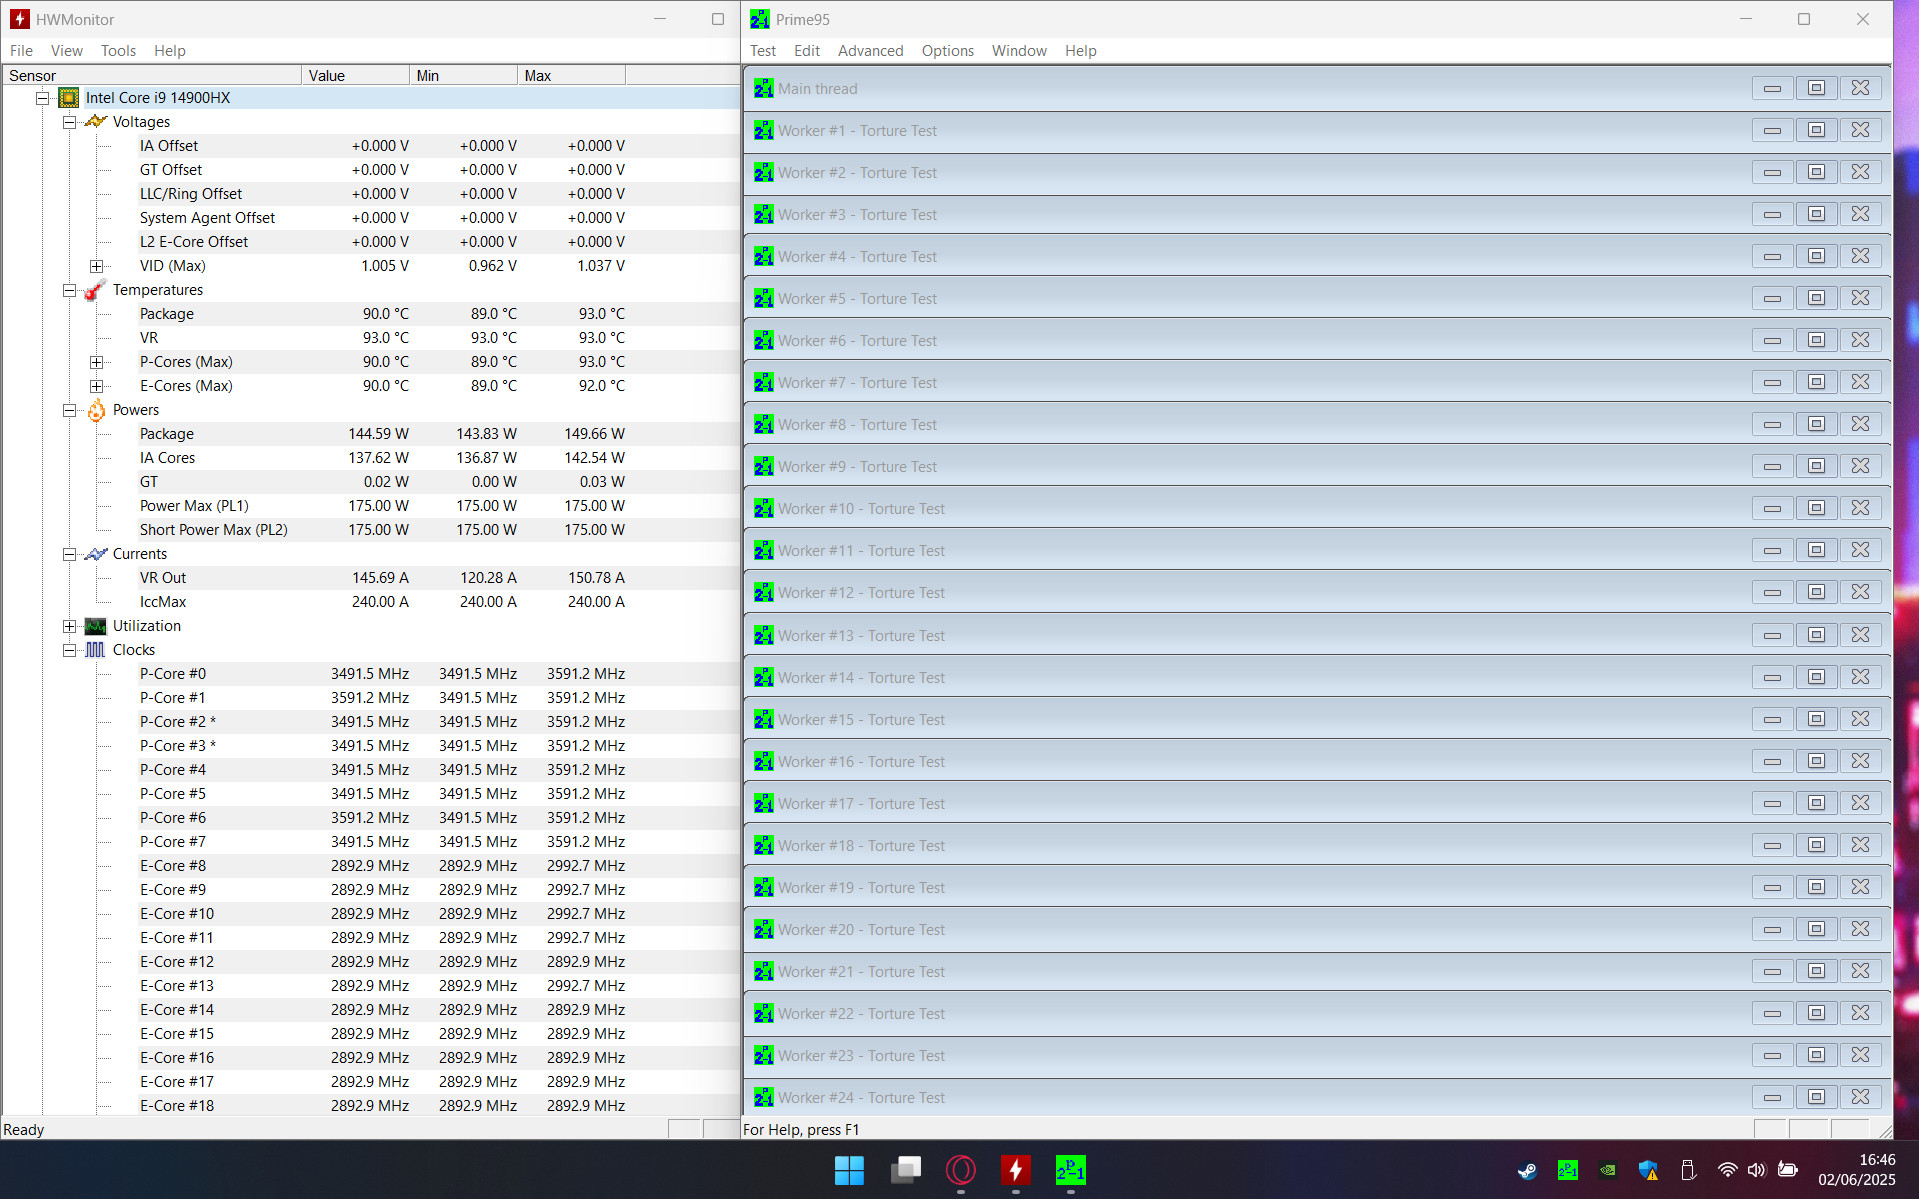This screenshot has height=1199, width=1919.
Task: Minimize the Main thread child window
Action: (1772, 89)
